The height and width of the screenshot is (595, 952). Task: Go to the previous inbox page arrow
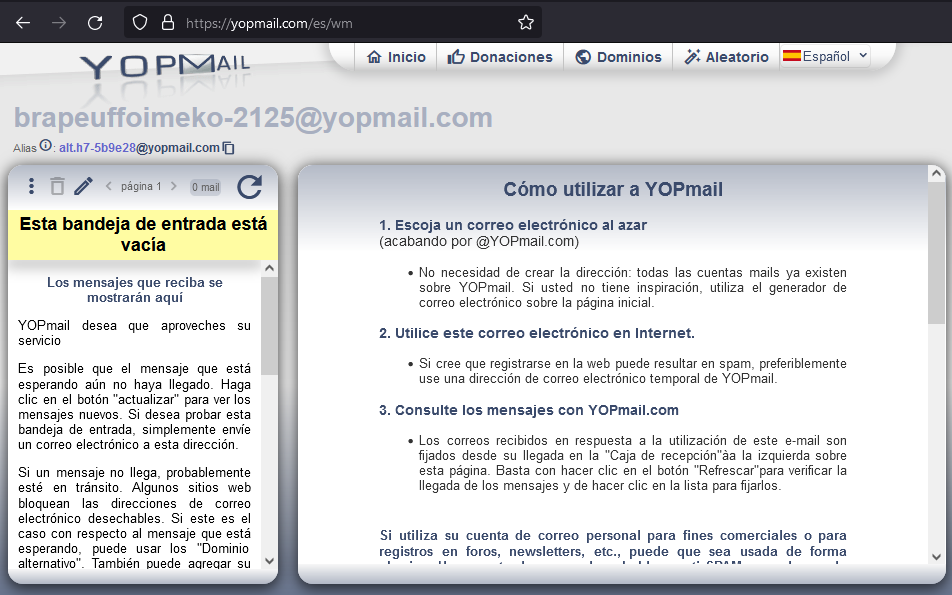pyautogui.click(x=108, y=186)
